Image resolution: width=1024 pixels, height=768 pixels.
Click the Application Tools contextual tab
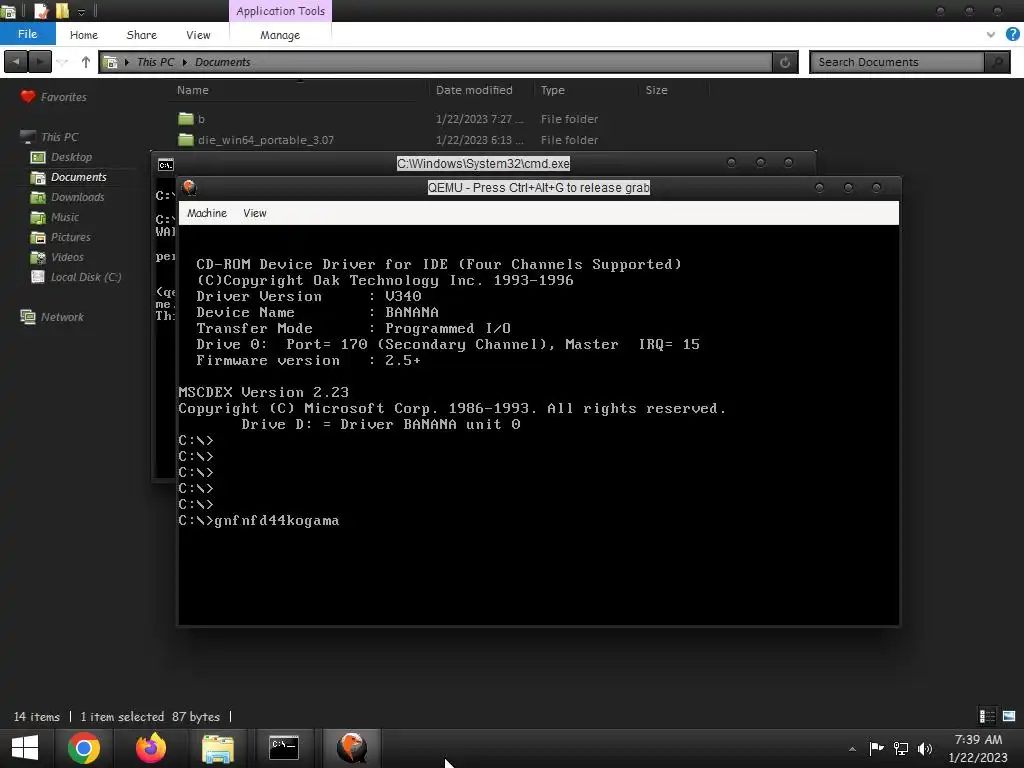[x=280, y=11]
